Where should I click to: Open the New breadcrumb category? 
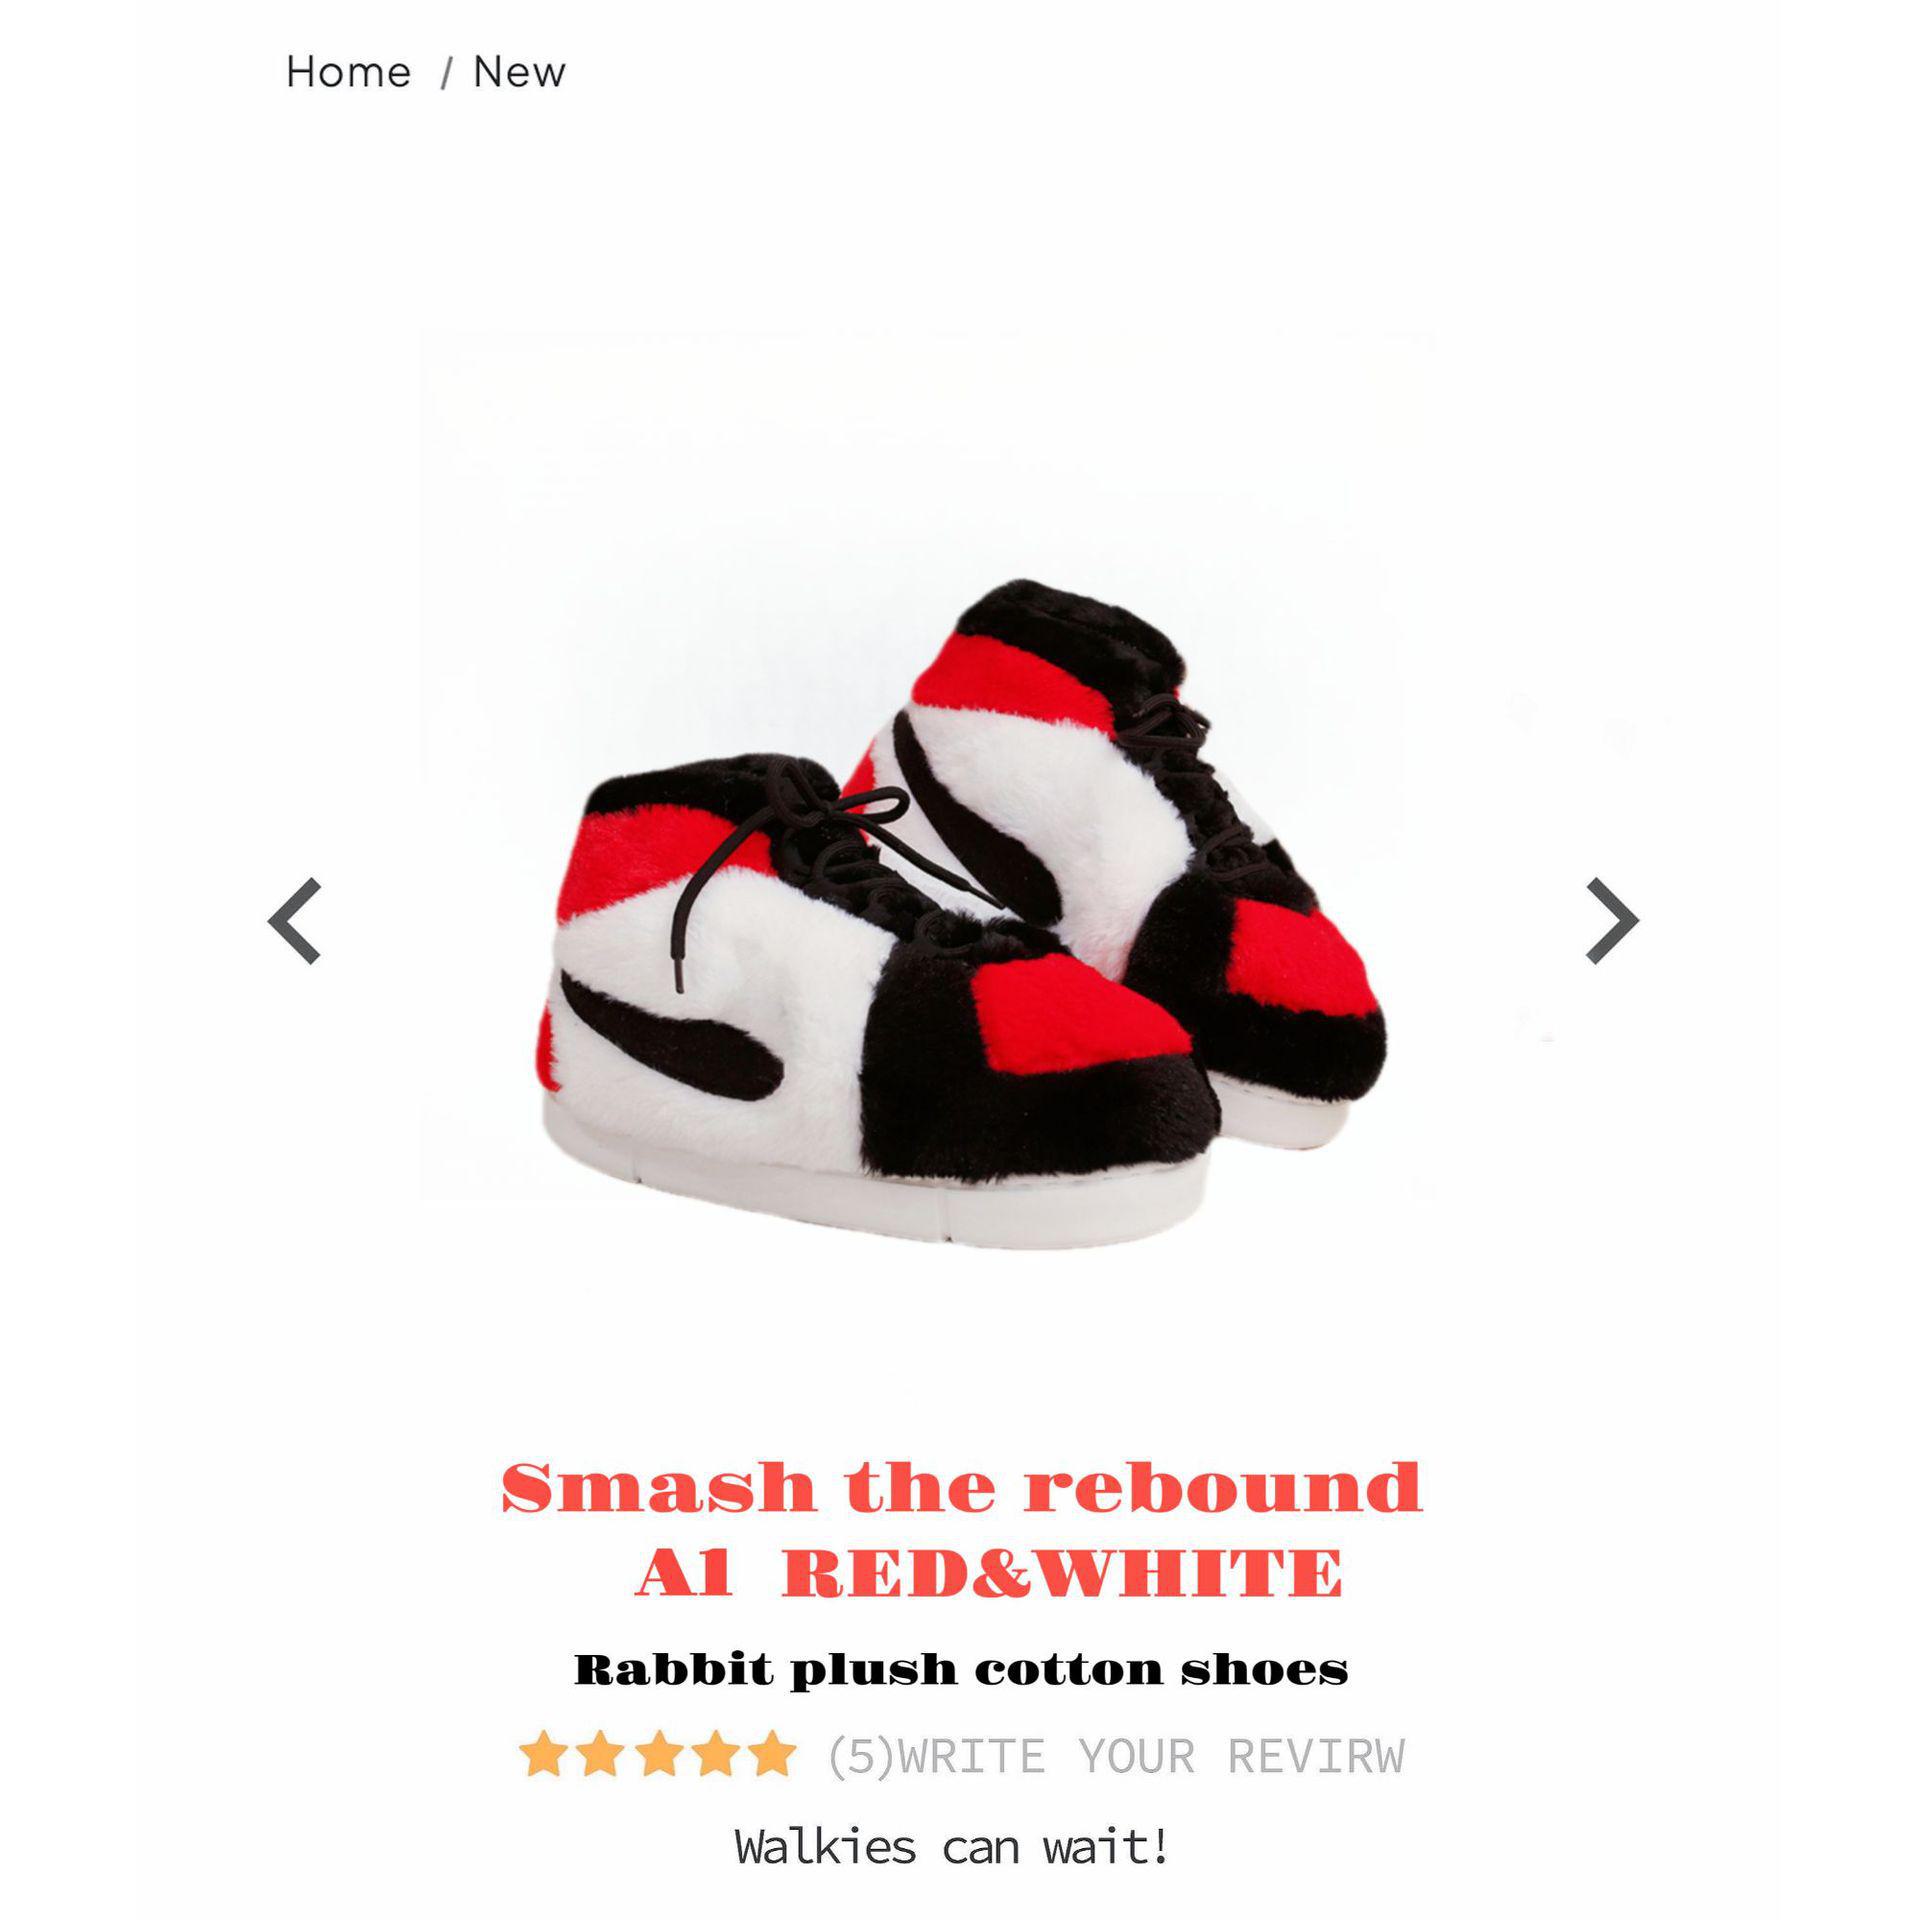519,72
